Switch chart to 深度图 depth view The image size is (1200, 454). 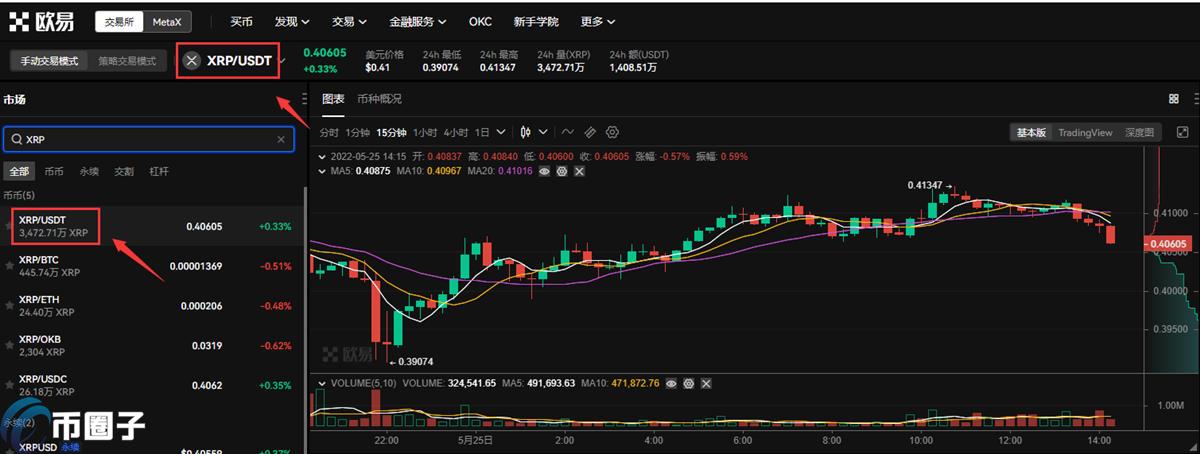pyautogui.click(x=1139, y=132)
